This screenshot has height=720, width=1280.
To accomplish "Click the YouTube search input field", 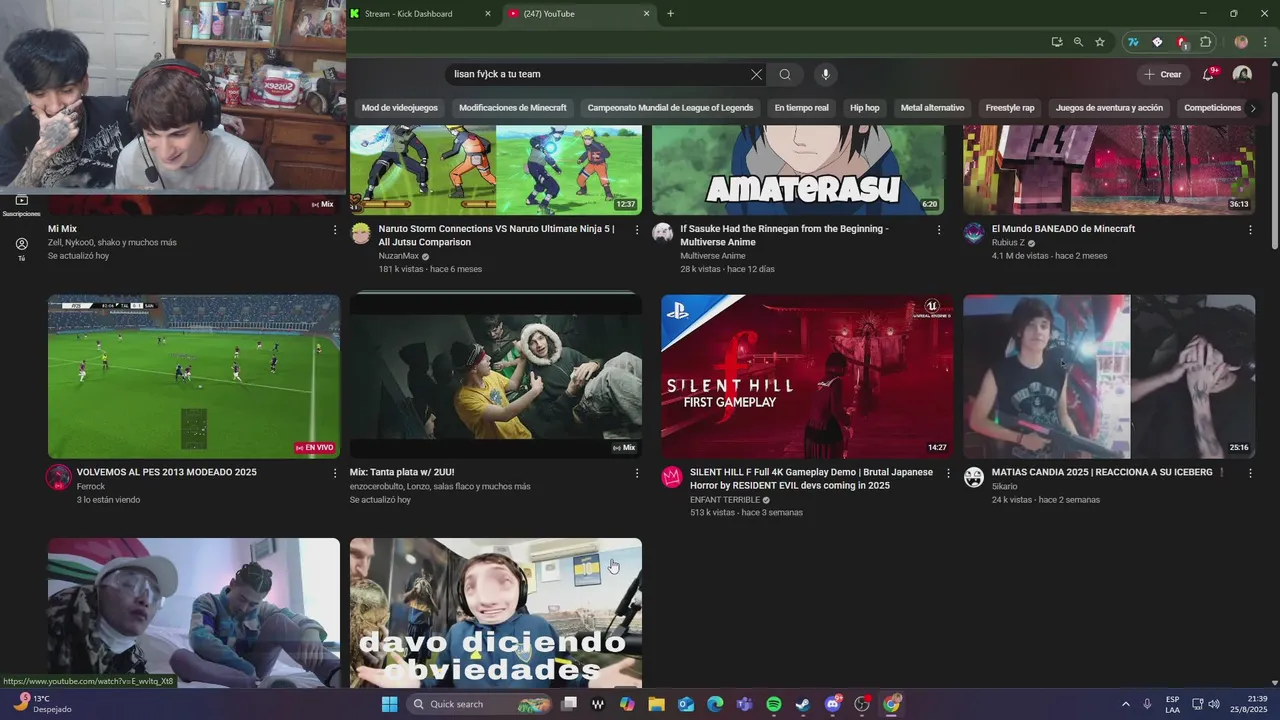I will [x=598, y=74].
